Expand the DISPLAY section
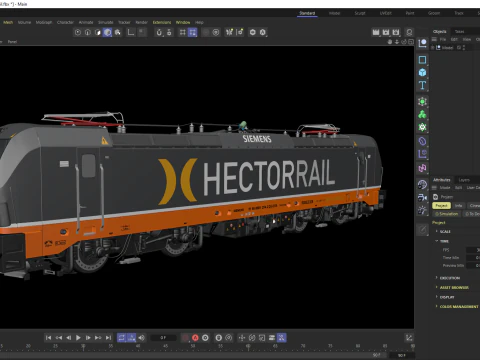480x360 pixels. 447,297
